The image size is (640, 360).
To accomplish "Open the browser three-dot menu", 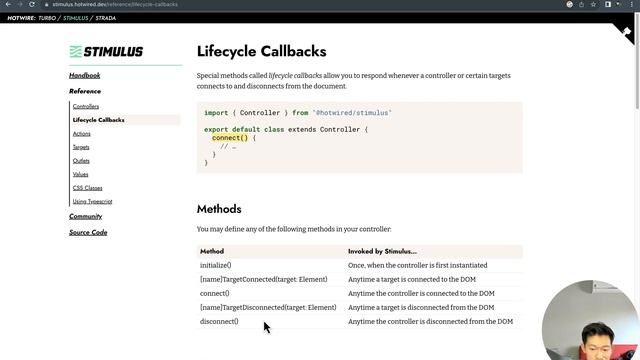I will 631,4.
